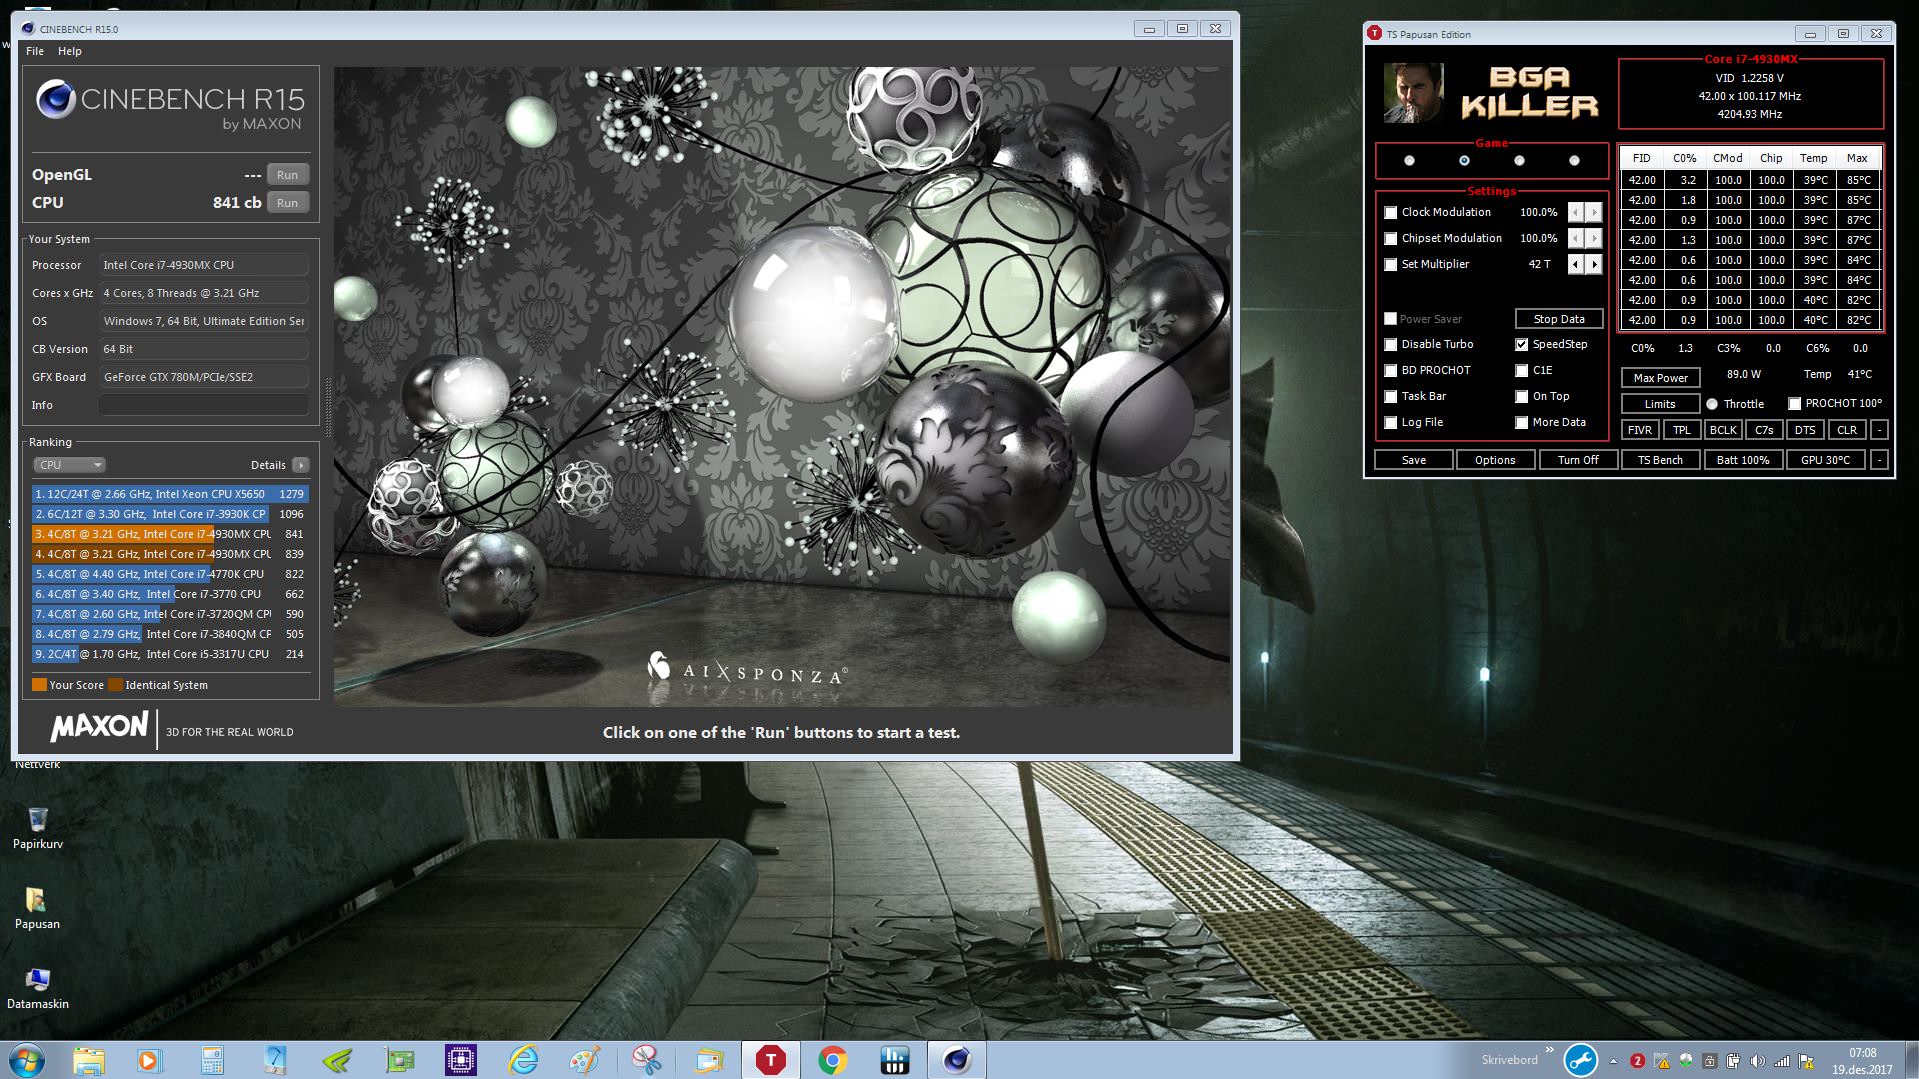Image resolution: width=1919 pixels, height=1079 pixels.
Task: Open Paint from the taskbar
Action: tap(585, 1060)
